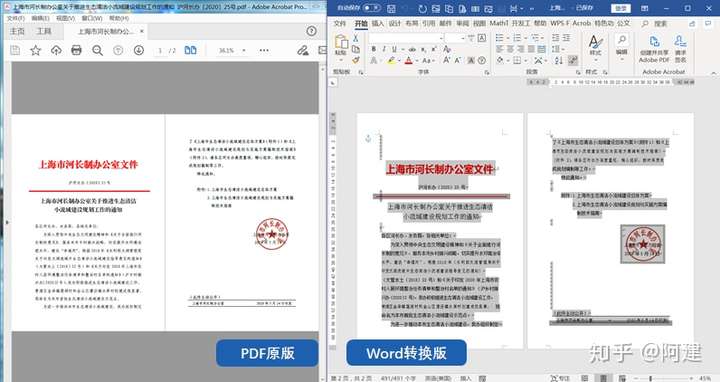Open the 设计 ribbon tab in Word
Viewport: 720px width, 382px height.
pos(395,23)
